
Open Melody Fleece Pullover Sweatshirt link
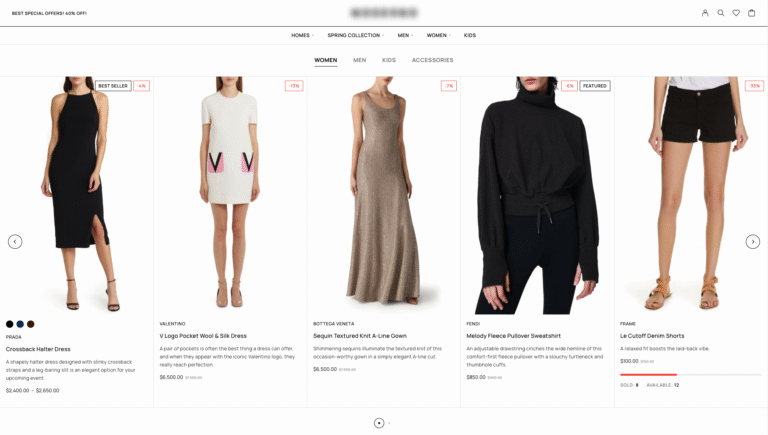513,336
